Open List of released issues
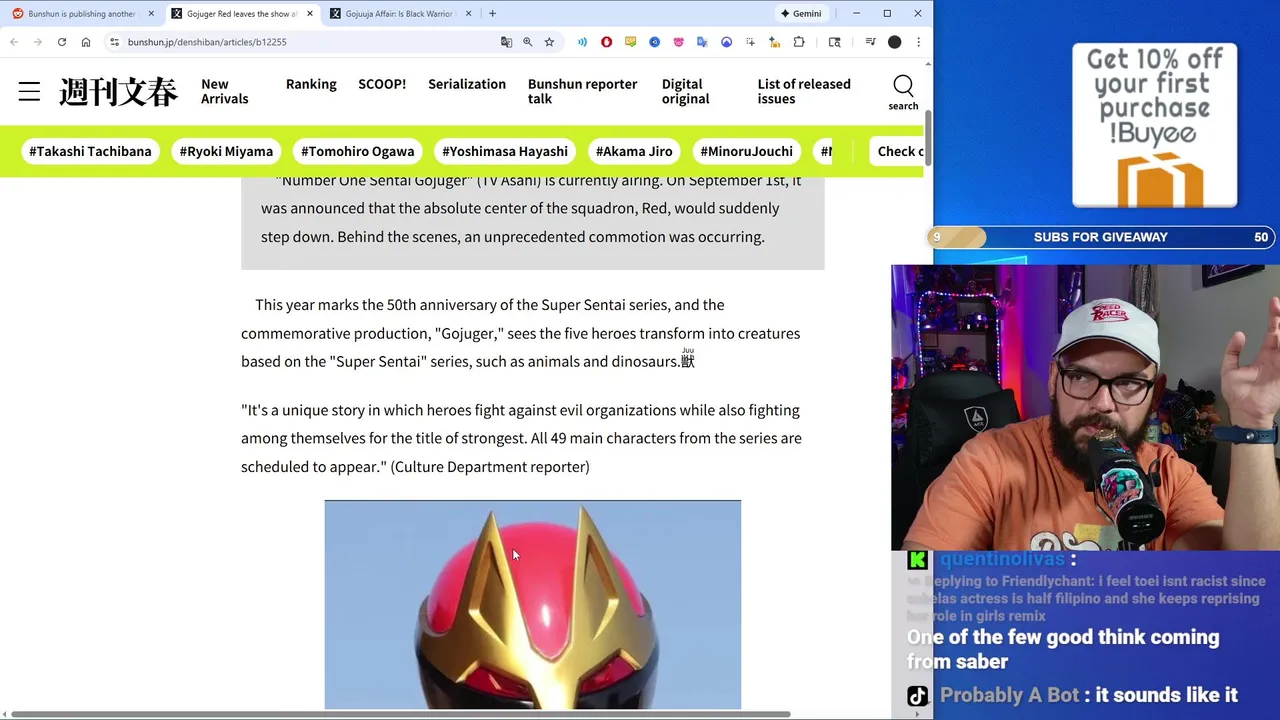The width and height of the screenshot is (1280, 720). point(804,91)
